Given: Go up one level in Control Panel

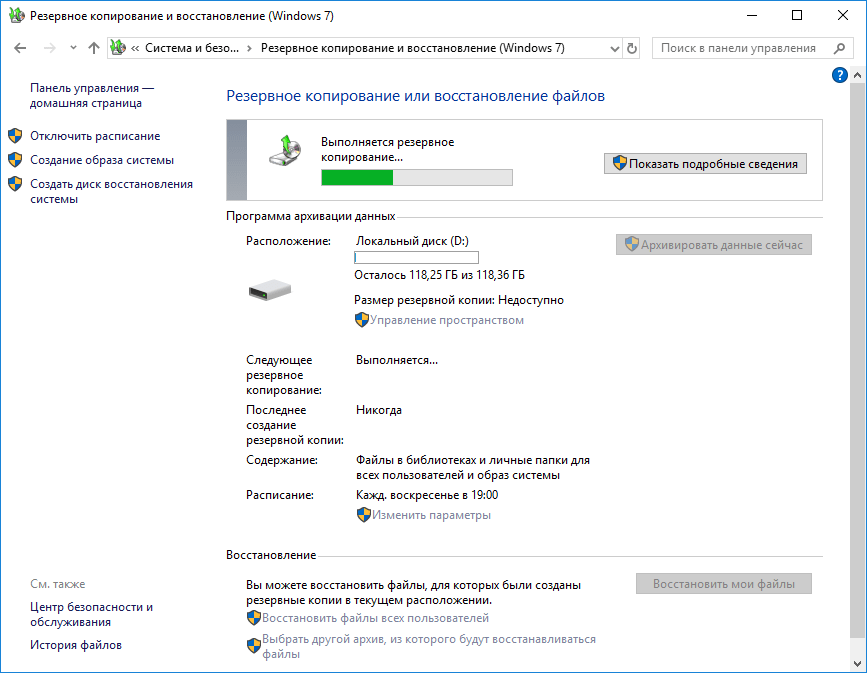Looking at the screenshot, I should coord(94,48).
